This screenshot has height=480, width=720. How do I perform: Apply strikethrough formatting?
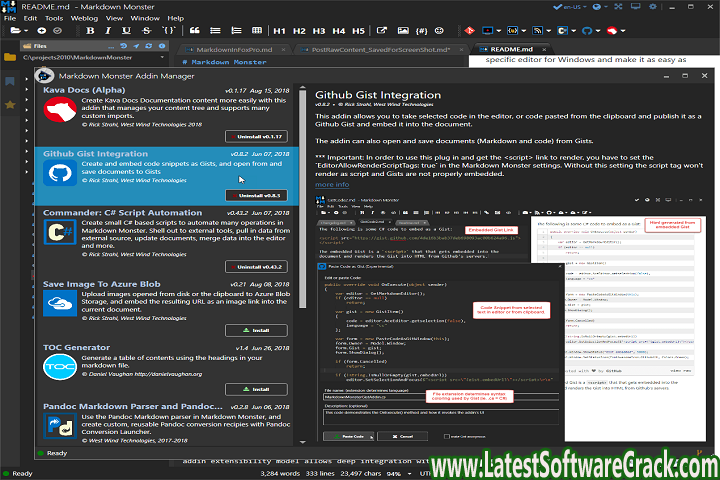(146, 31)
